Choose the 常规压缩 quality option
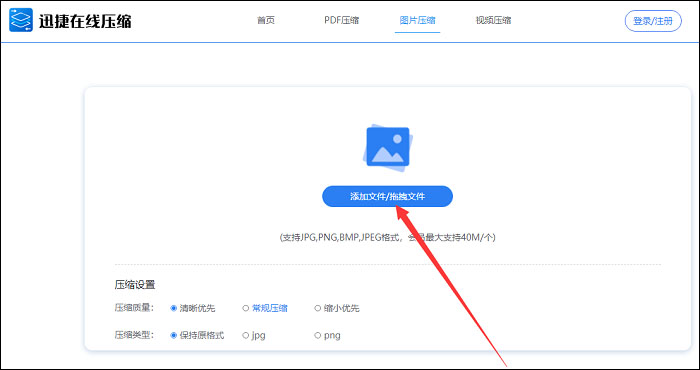Screen dimensions: 700x370 click(265, 308)
